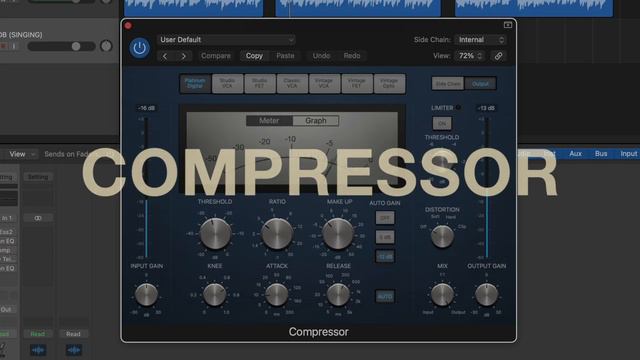The image size is (640, 360).
Task: Click the output level meter showing -13 dB
Action: (x=487, y=188)
